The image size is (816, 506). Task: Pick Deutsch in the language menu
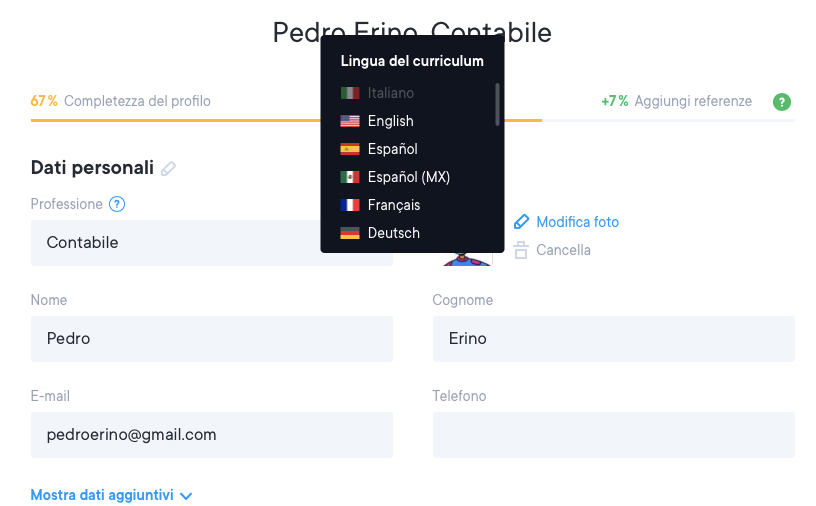393,233
